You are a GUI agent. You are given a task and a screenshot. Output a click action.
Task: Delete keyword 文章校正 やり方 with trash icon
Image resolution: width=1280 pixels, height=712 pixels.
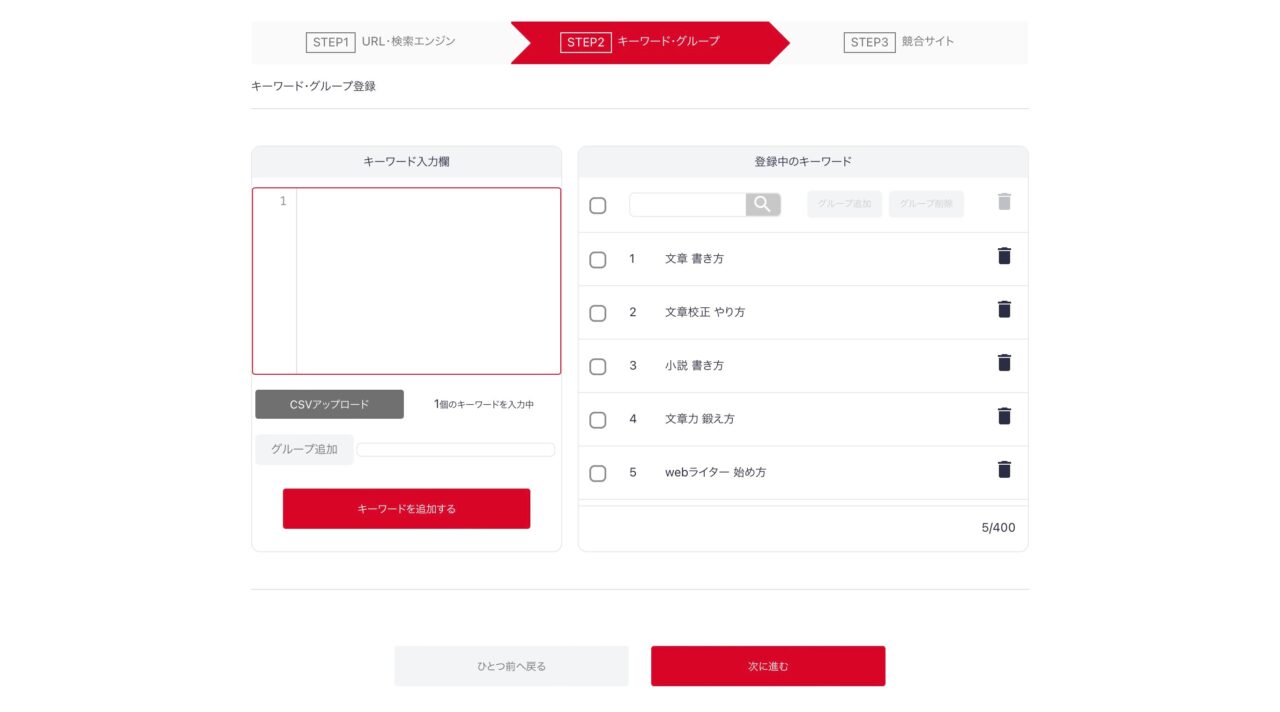1004,309
